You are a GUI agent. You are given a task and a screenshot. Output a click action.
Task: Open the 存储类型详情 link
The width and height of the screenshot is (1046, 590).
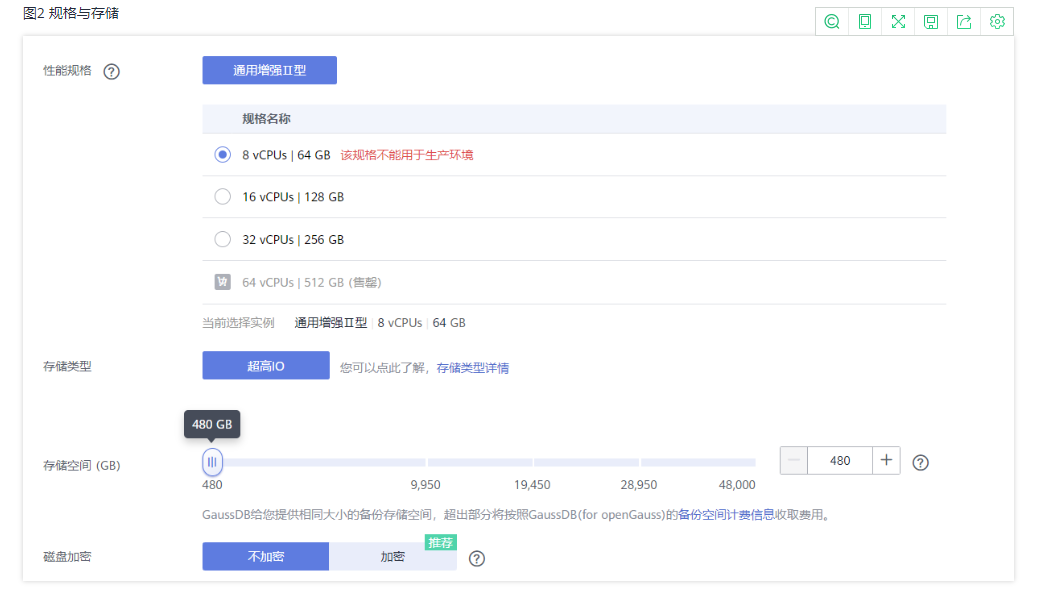pos(472,368)
